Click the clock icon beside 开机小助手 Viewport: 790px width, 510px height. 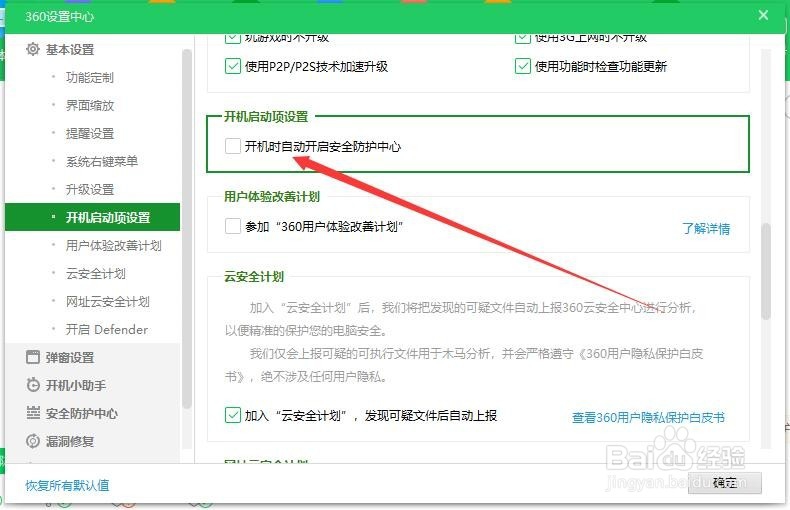[x=33, y=385]
